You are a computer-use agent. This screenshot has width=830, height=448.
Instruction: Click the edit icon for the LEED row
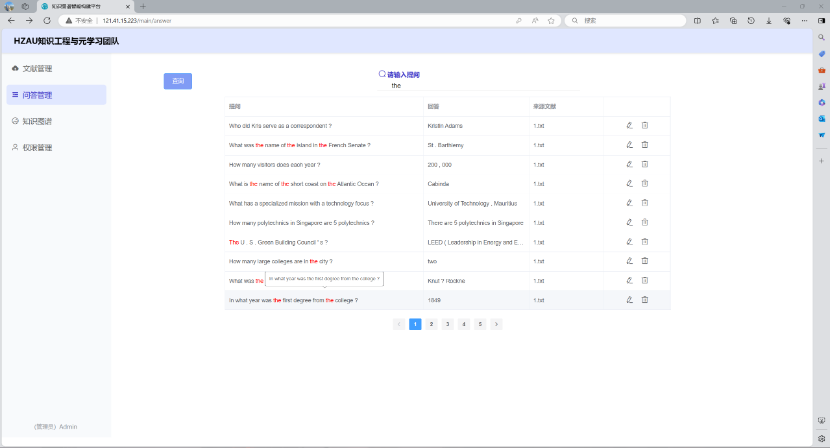pos(629,242)
